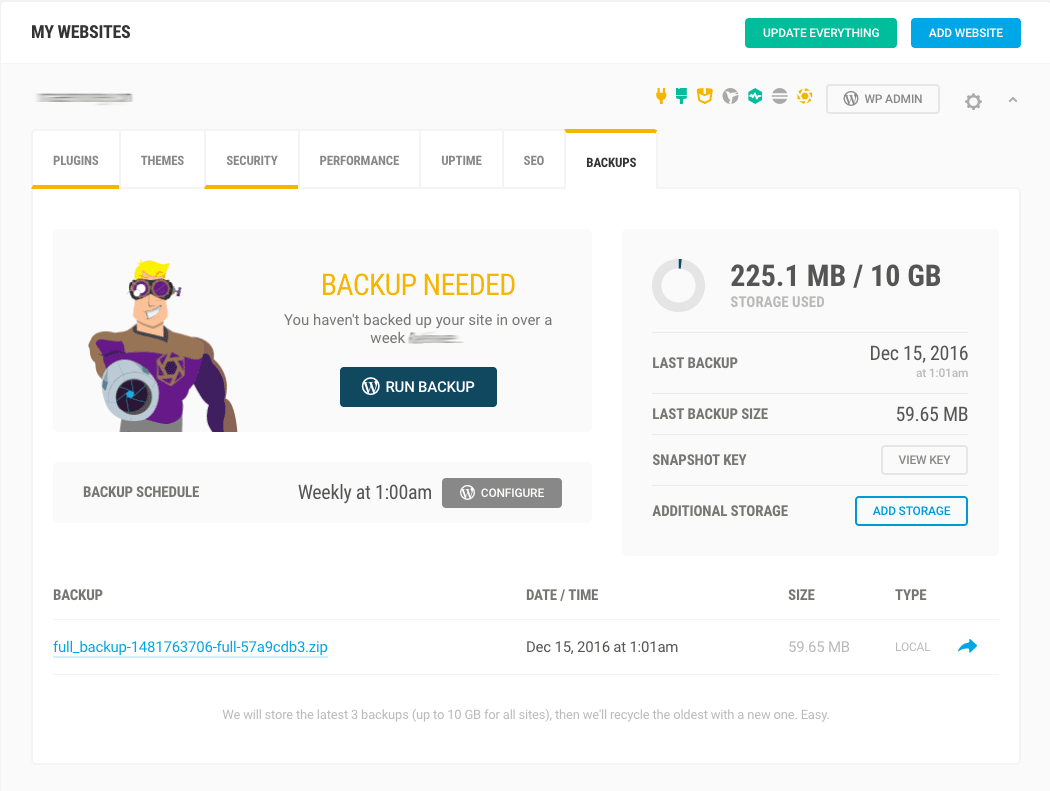Click the Run Backup button
The height and width of the screenshot is (791, 1050).
coord(419,386)
